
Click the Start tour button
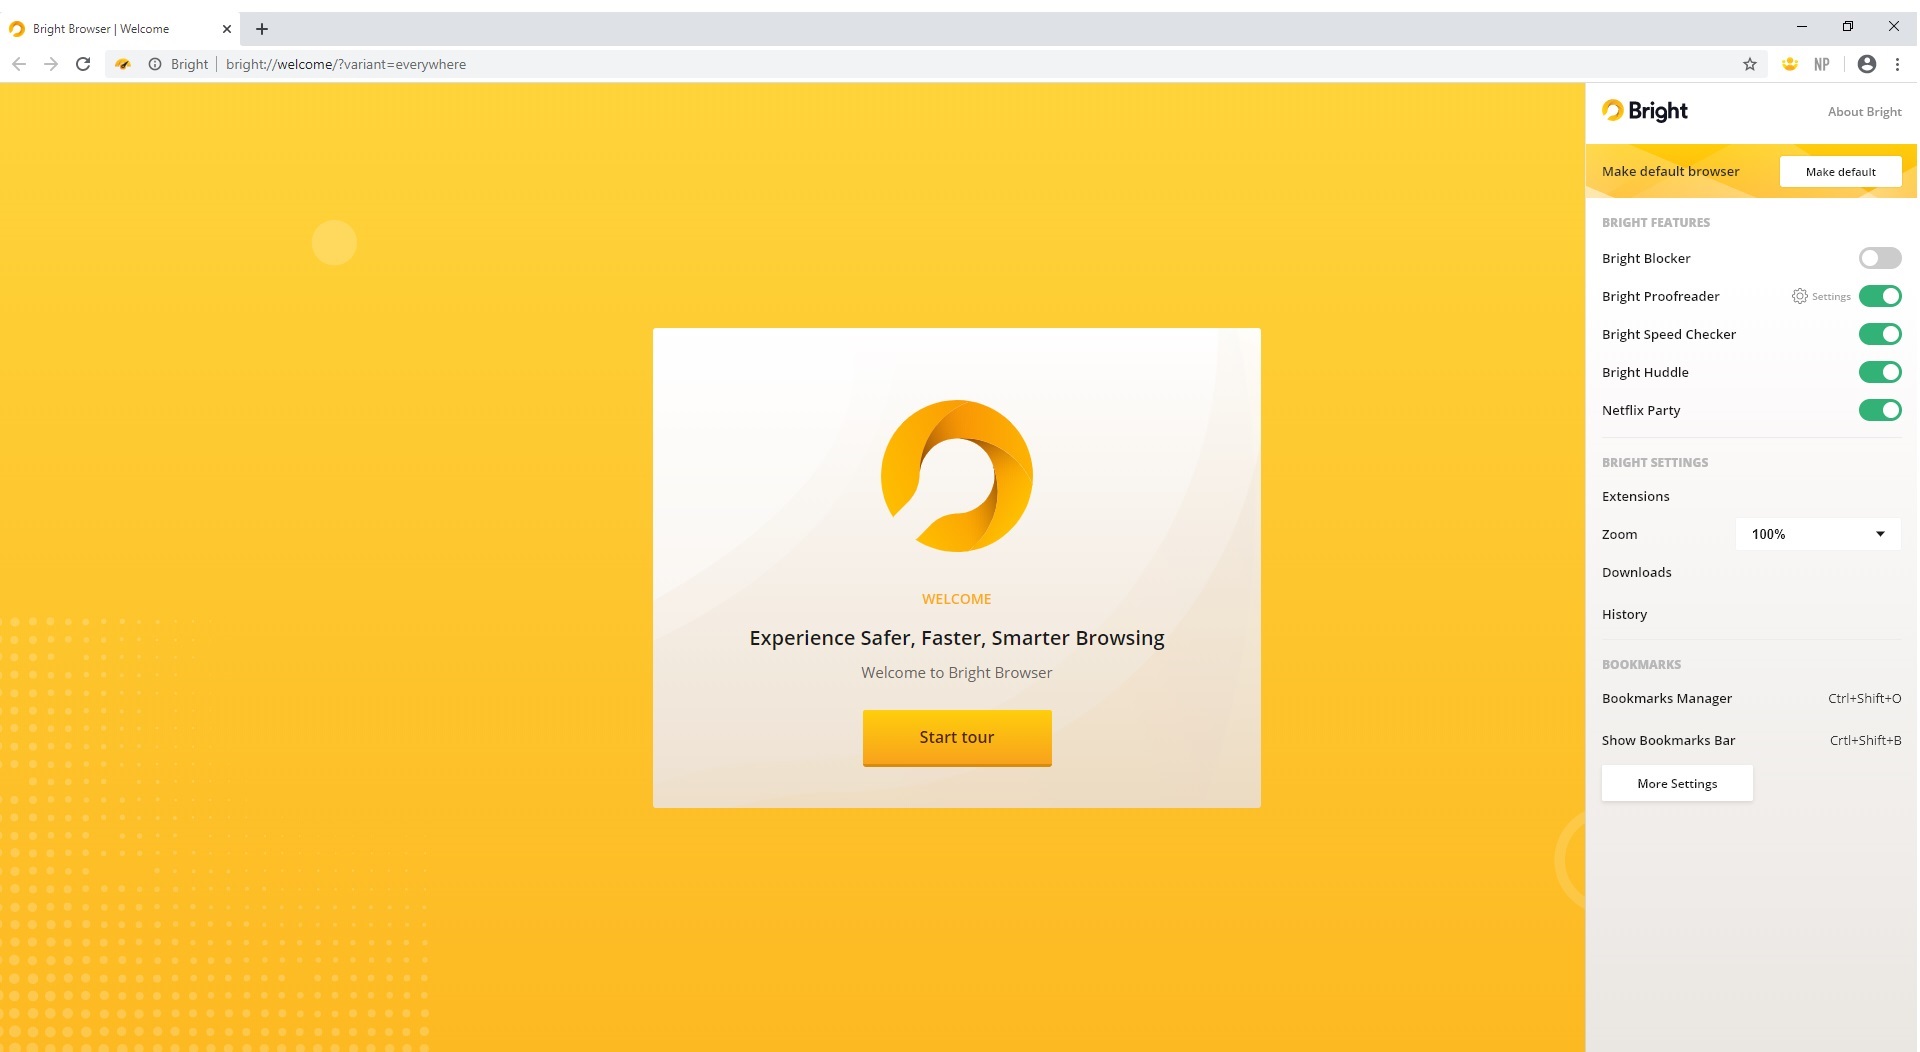957,738
